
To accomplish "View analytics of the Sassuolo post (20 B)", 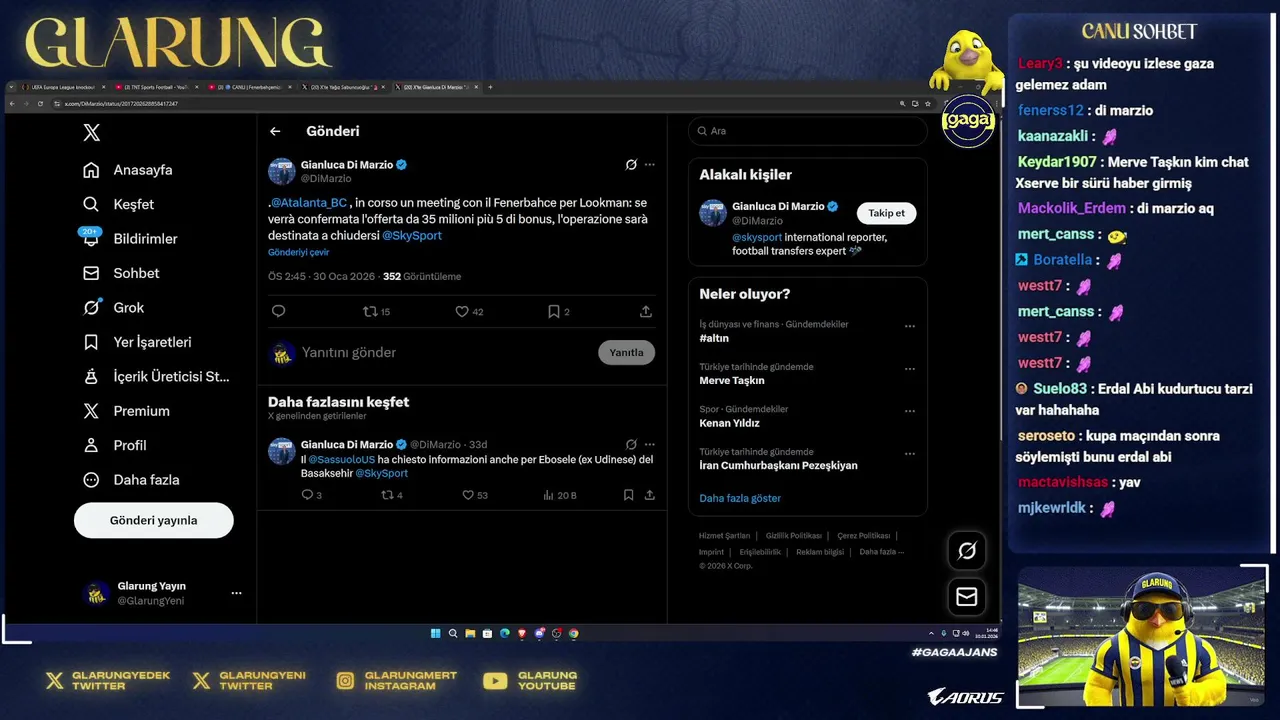I will click(559, 495).
